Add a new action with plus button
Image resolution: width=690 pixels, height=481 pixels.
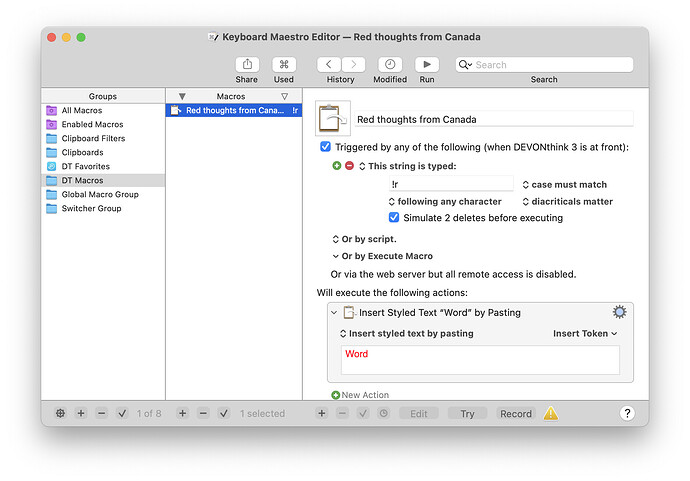(x=322, y=413)
